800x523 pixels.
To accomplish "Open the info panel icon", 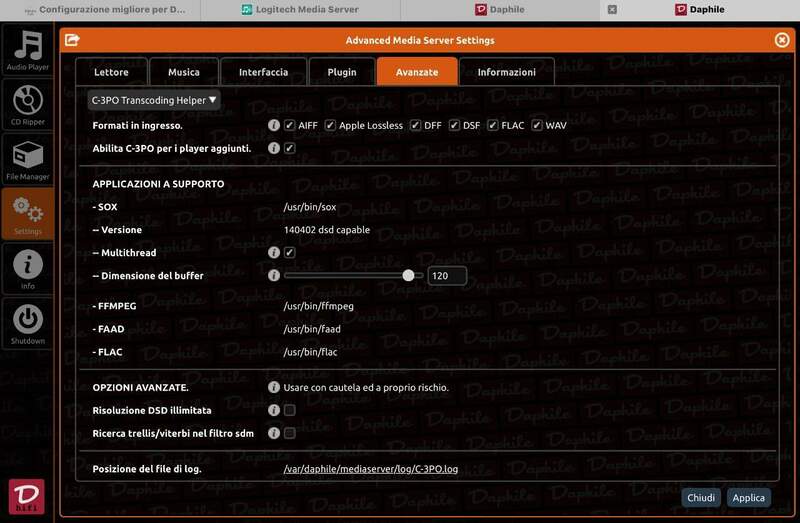I will pos(27,269).
